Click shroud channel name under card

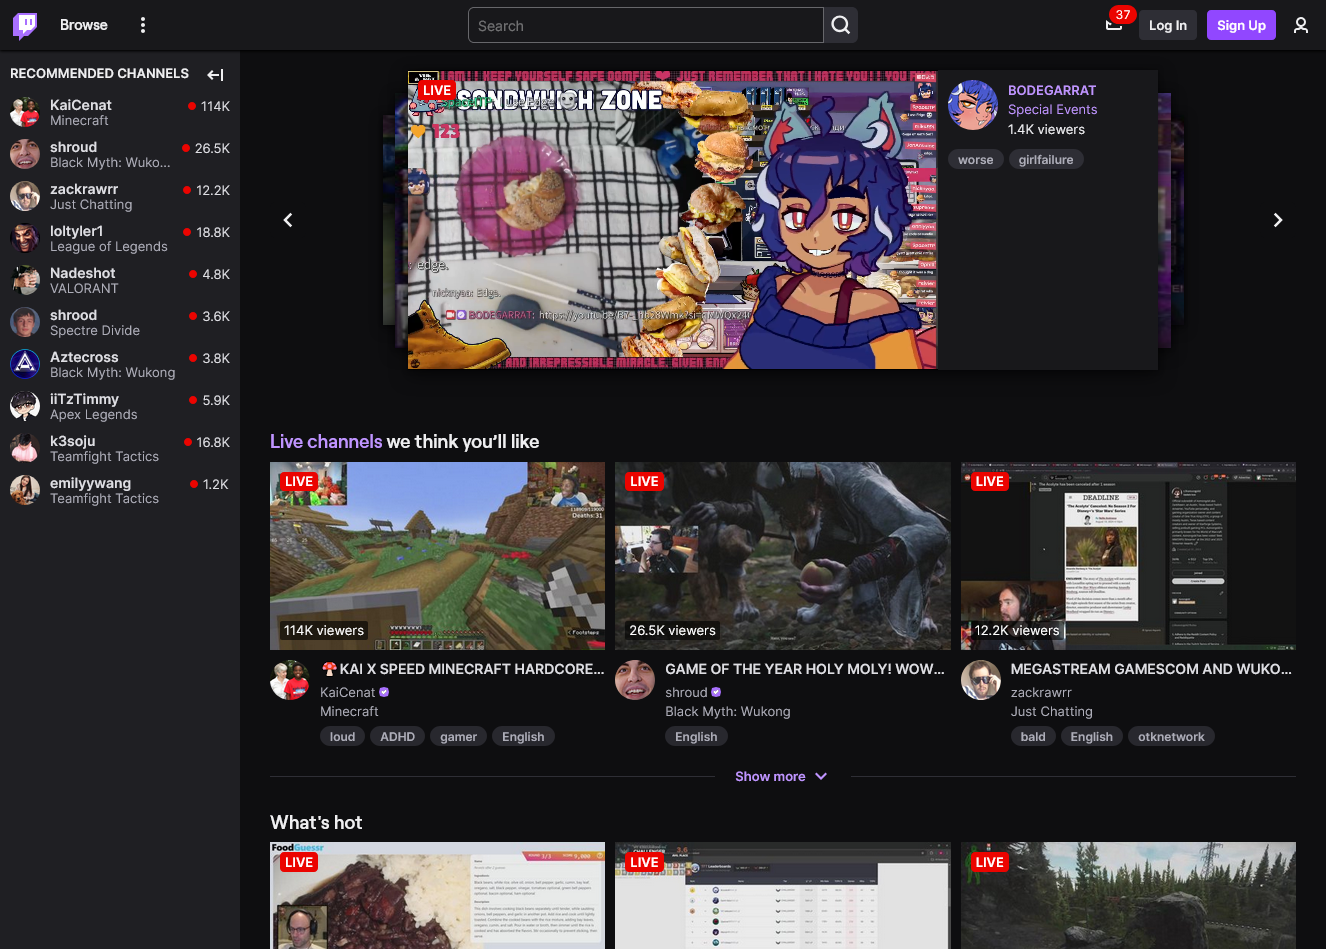tap(686, 692)
